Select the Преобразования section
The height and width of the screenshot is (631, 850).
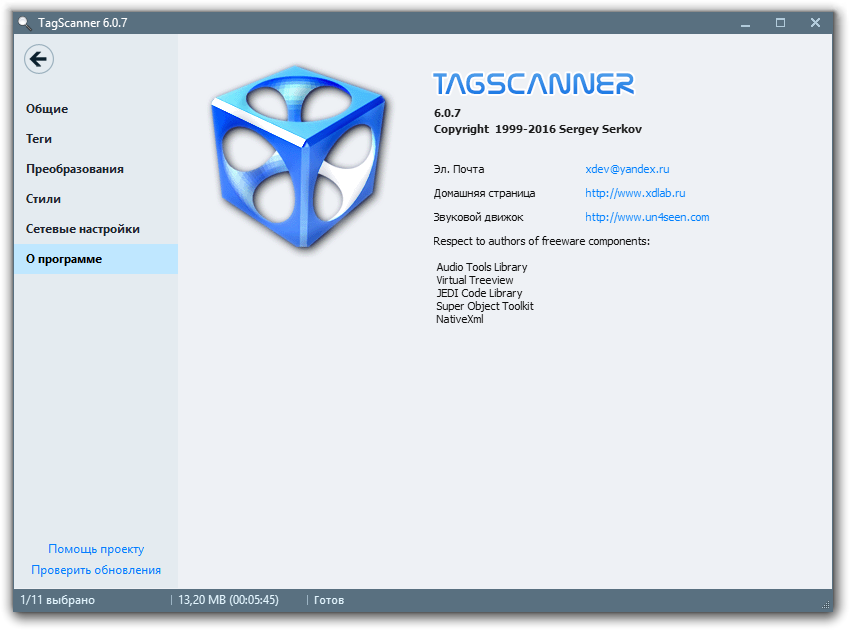74,168
